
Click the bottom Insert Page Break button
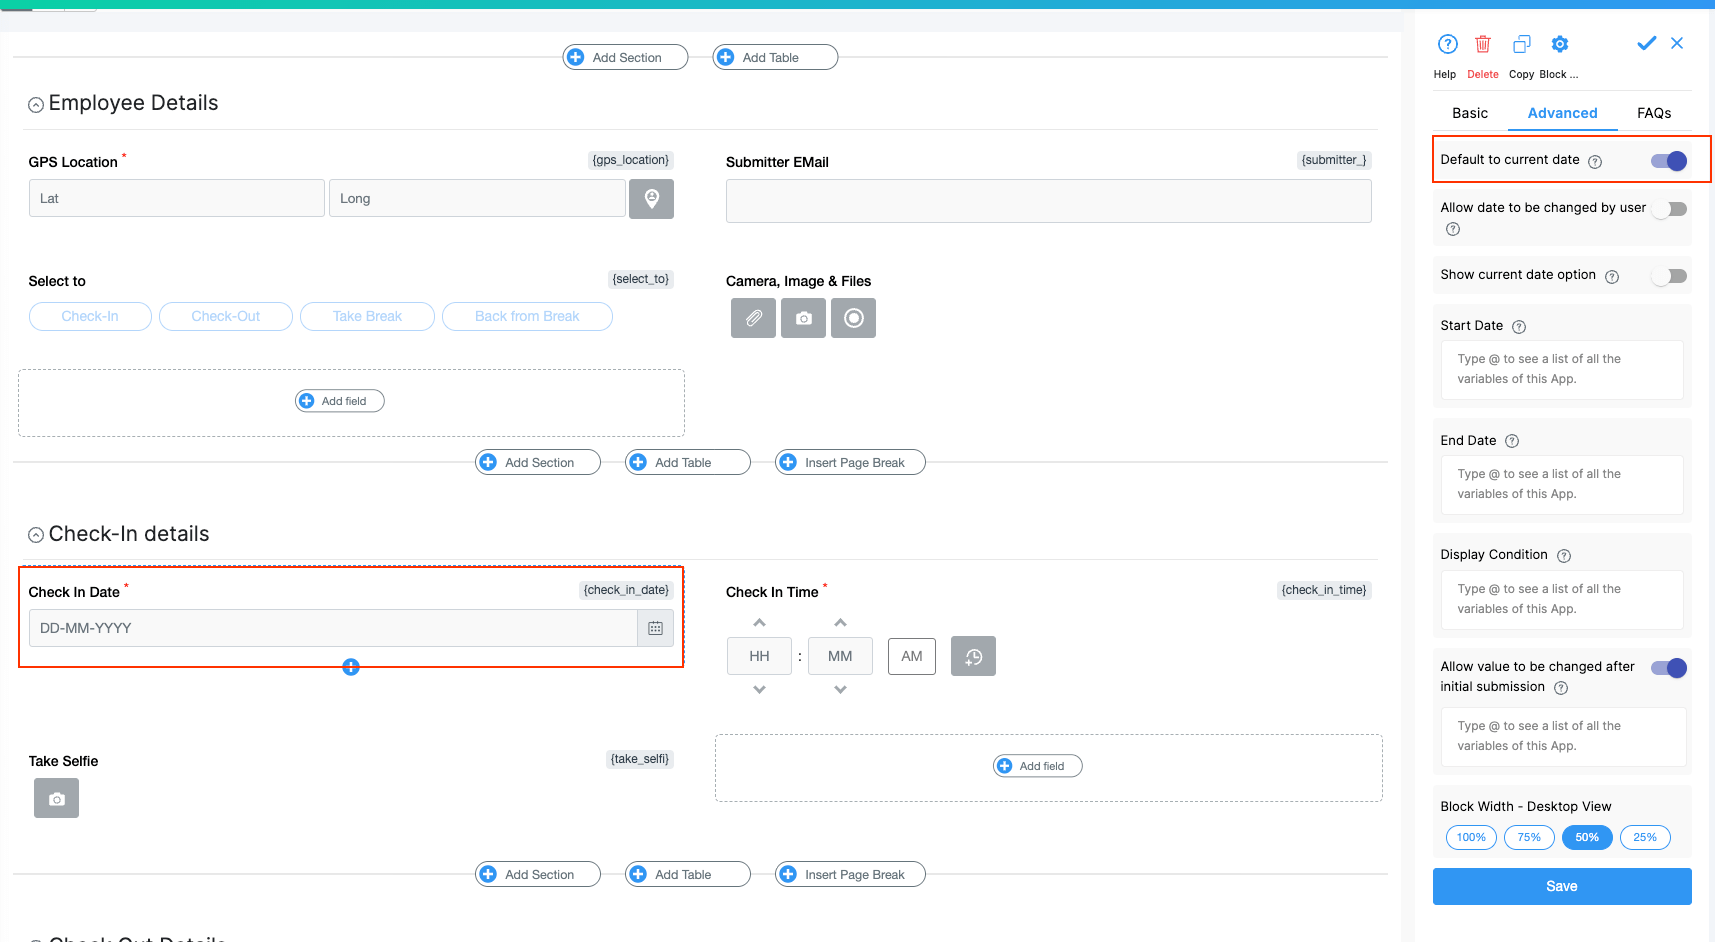point(850,874)
